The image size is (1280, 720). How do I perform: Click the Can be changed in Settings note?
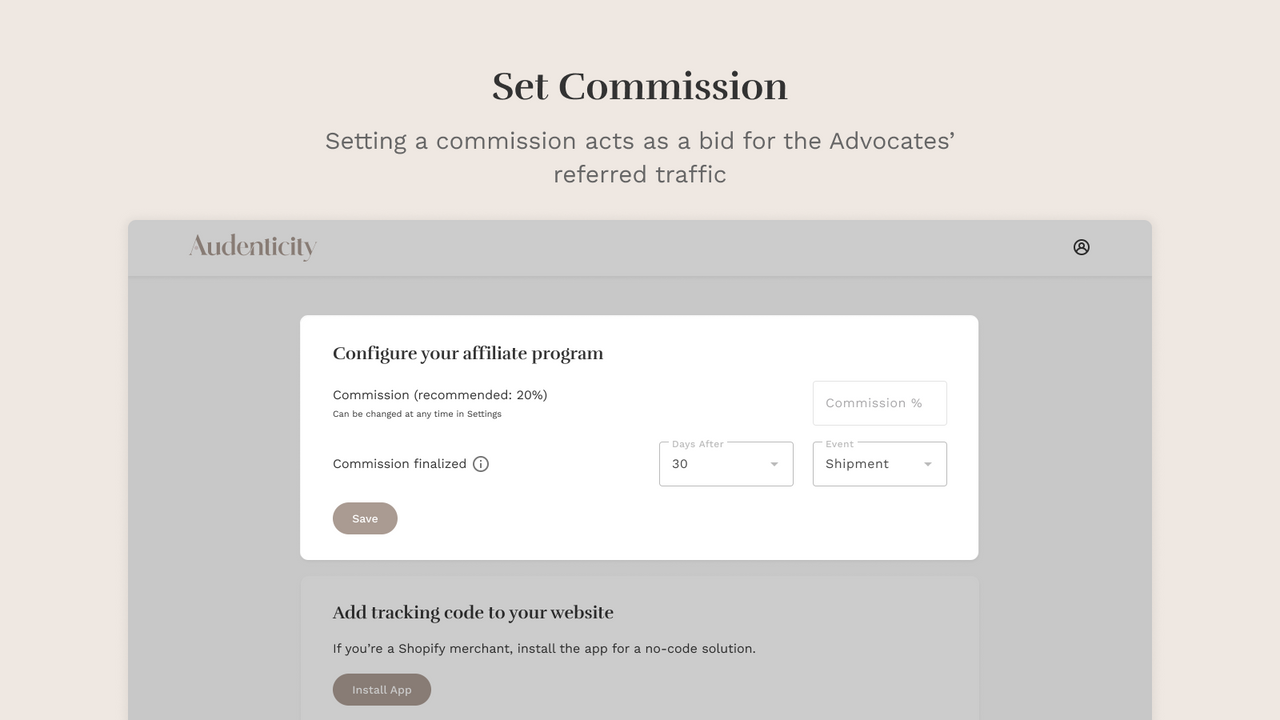pos(417,413)
